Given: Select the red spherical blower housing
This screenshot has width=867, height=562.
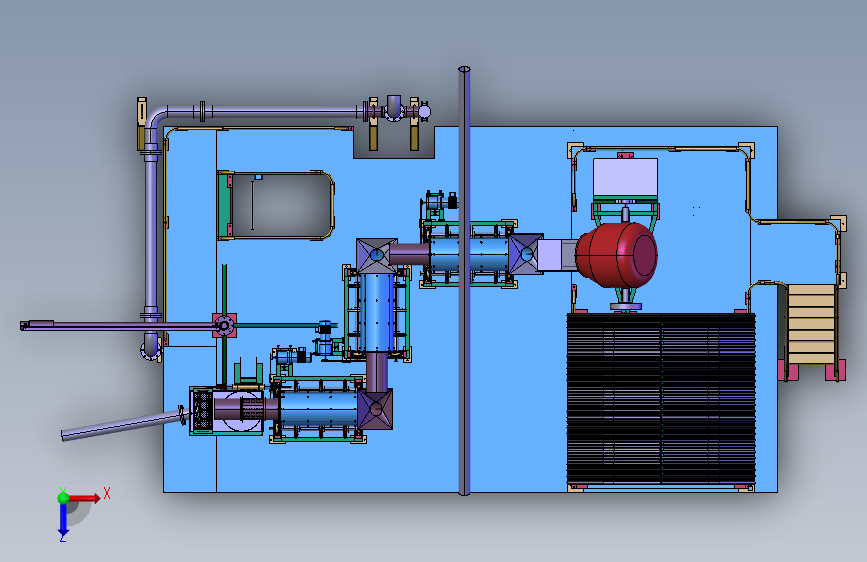Looking at the screenshot, I should click(617, 255).
